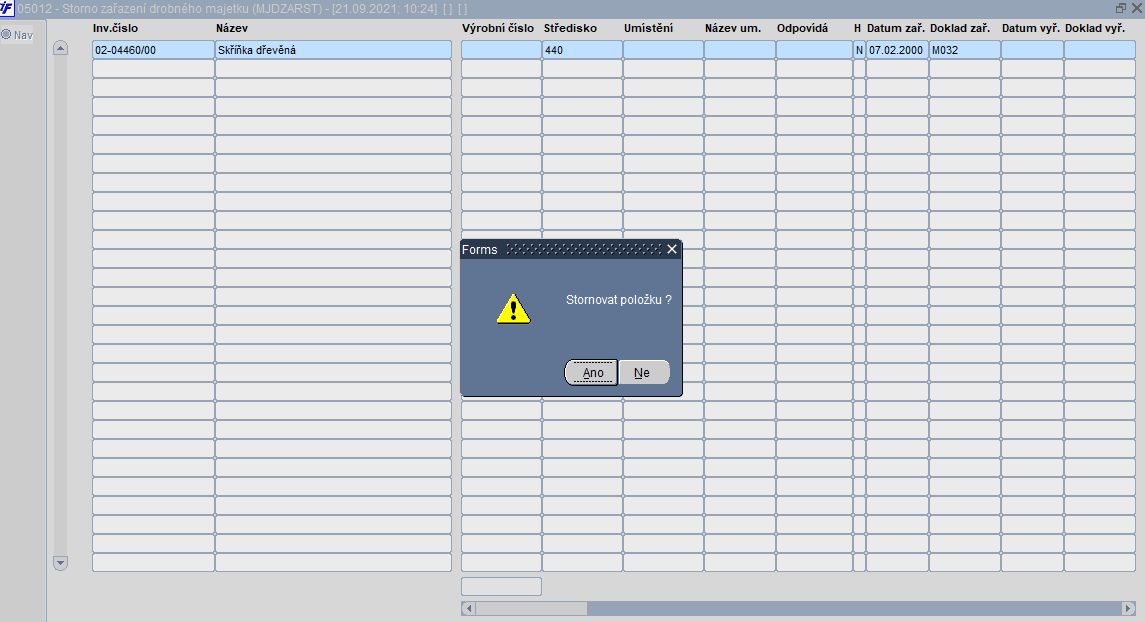The height and width of the screenshot is (622, 1145).
Task: Click the horizontal scrollbar thumb
Action: point(532,608)
